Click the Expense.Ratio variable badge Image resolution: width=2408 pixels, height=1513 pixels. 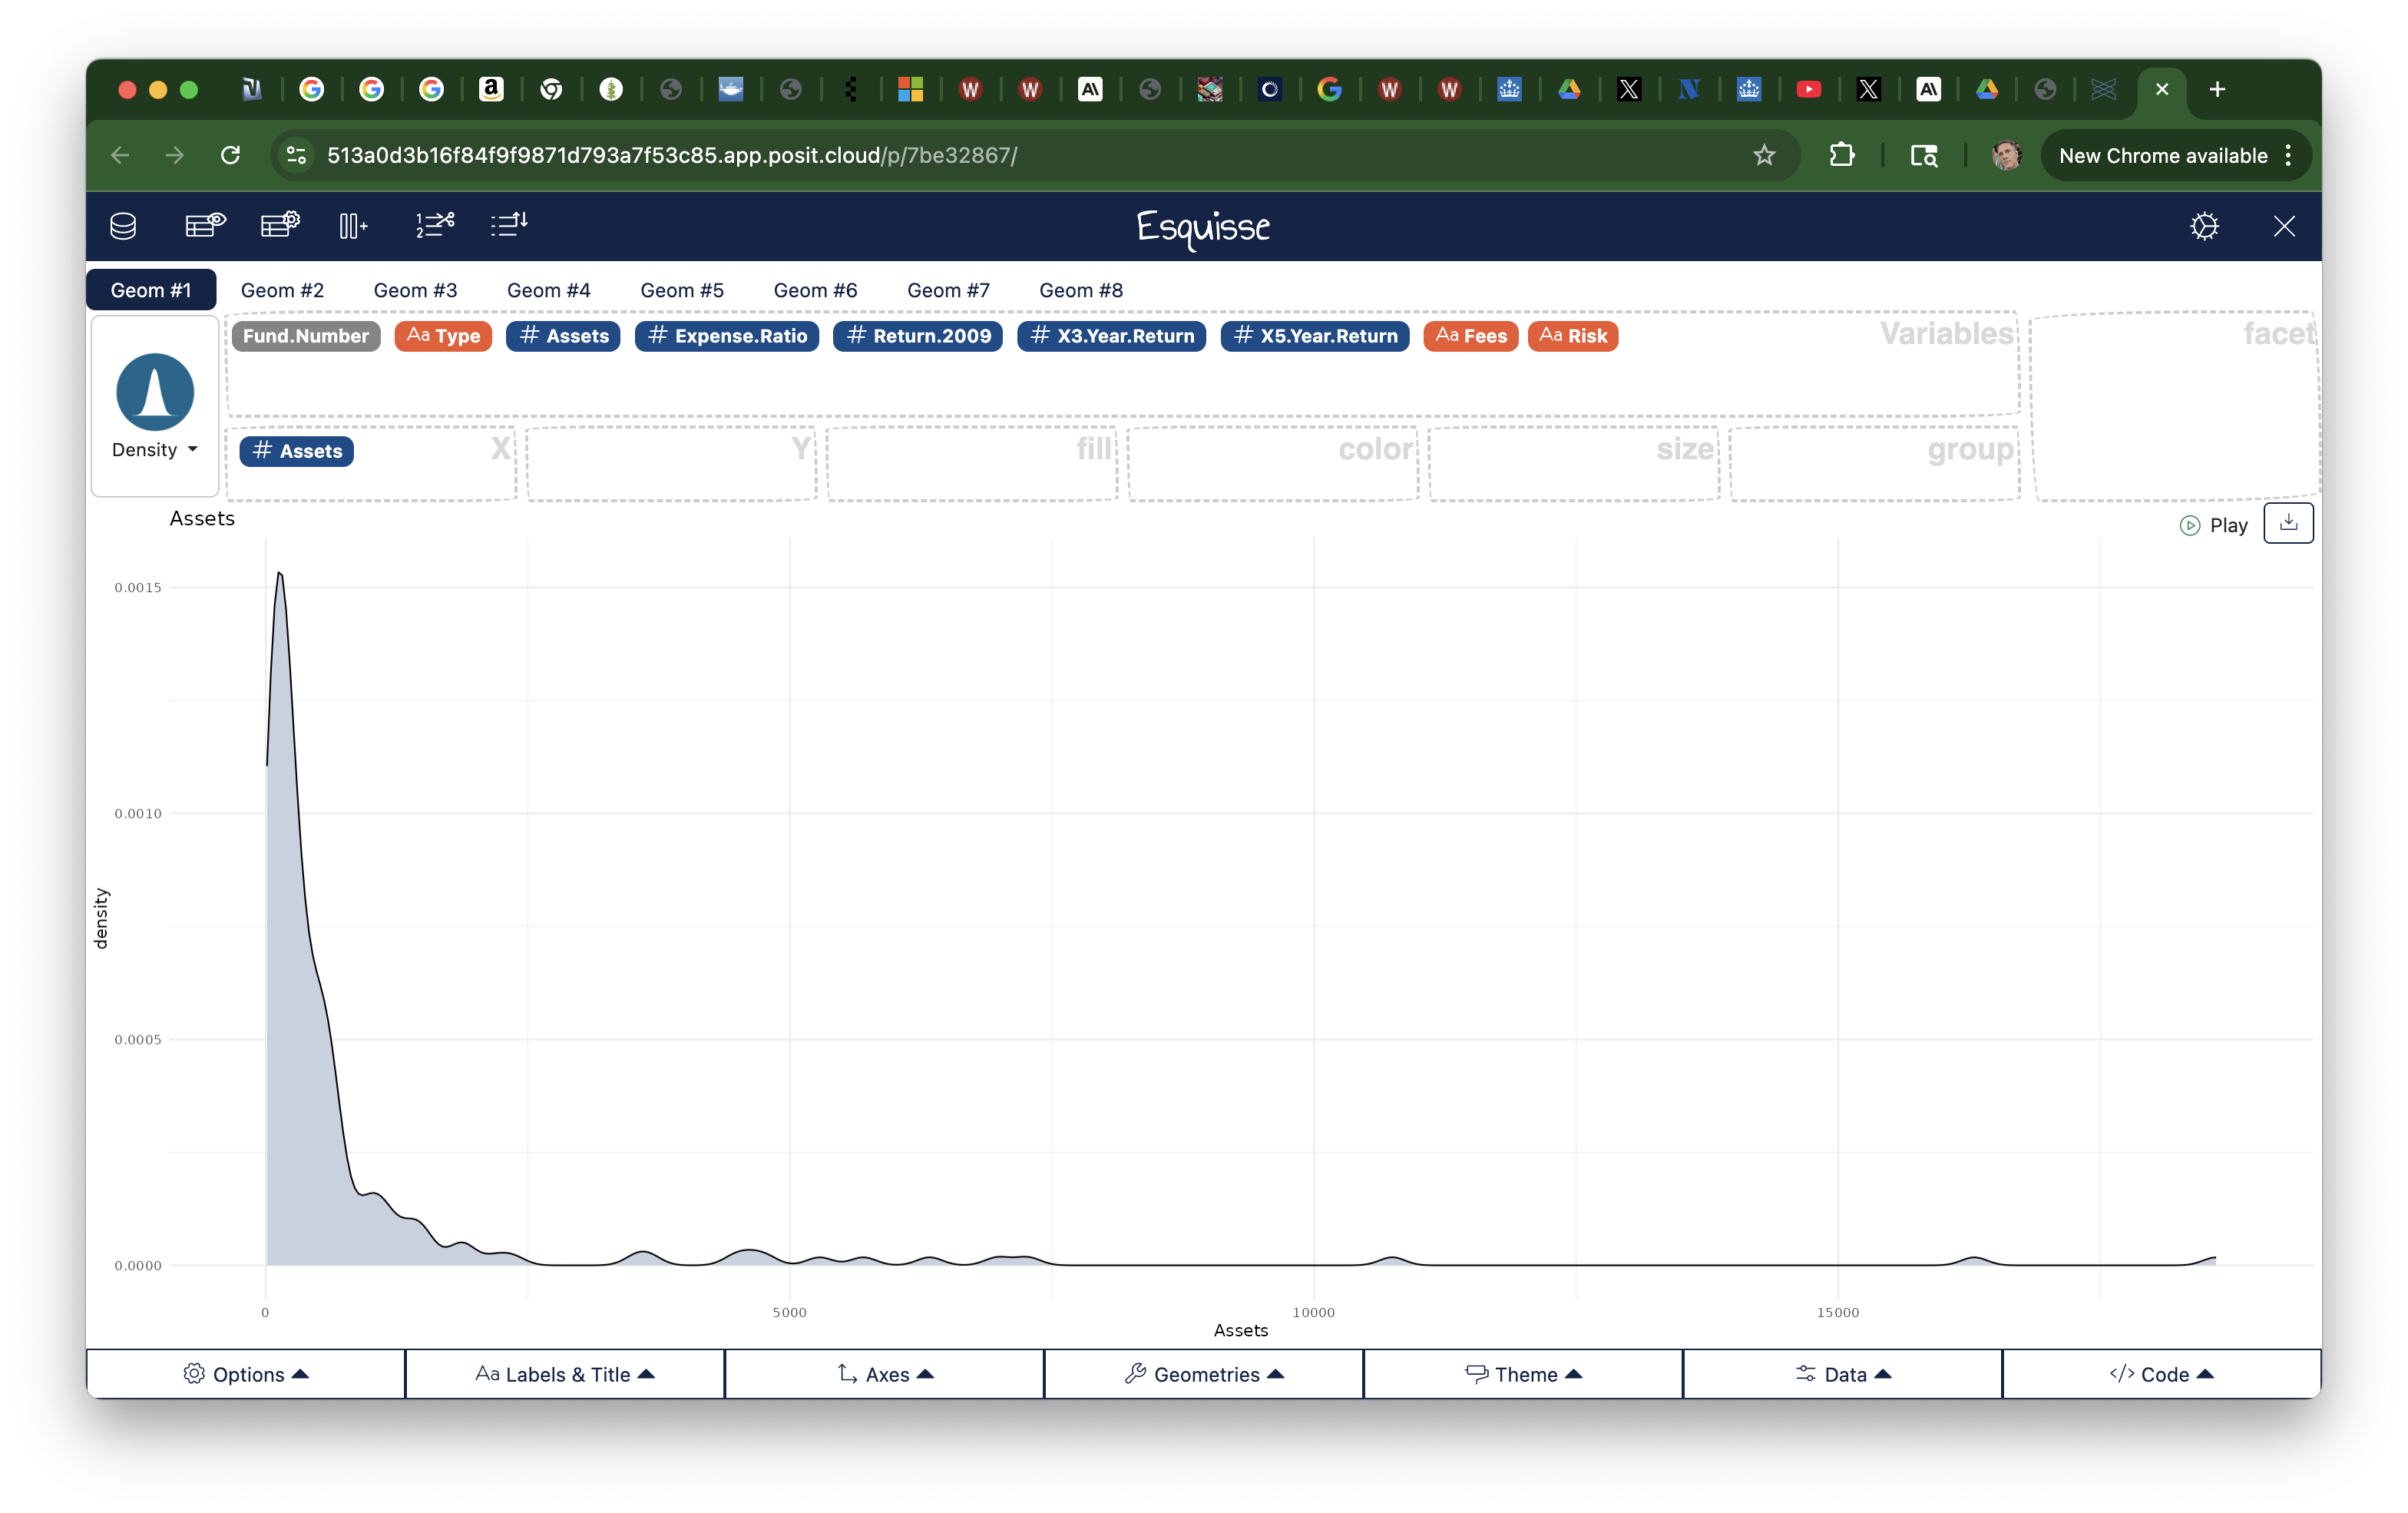click(x=727, y=336)
